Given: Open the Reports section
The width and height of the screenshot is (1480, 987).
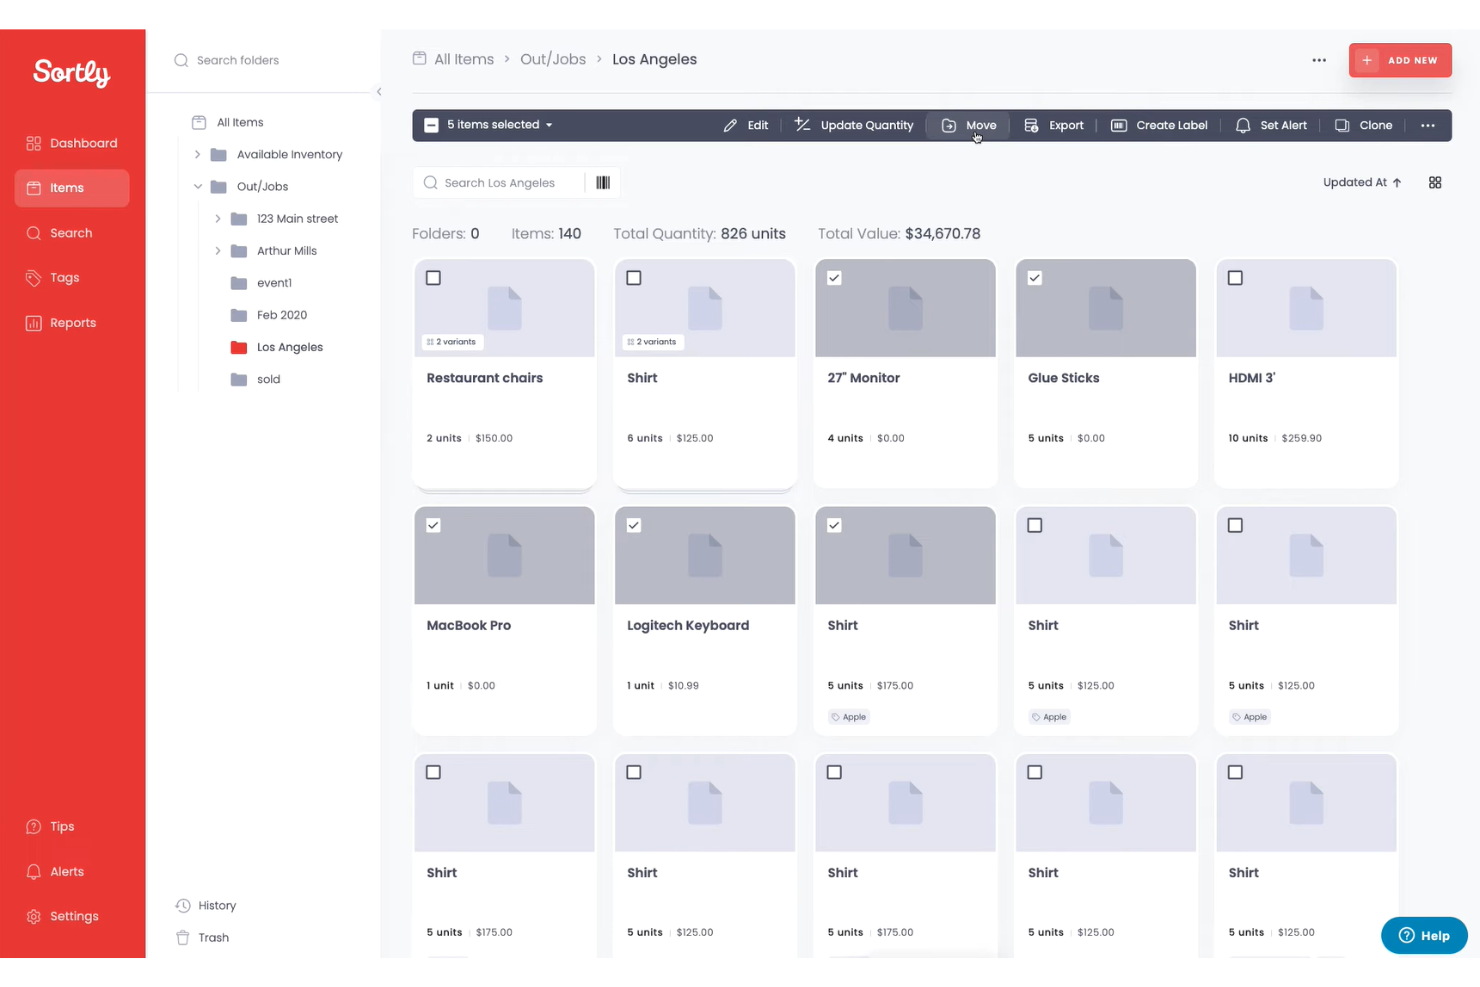Looking at the screenshot, I should coord(72,323).
